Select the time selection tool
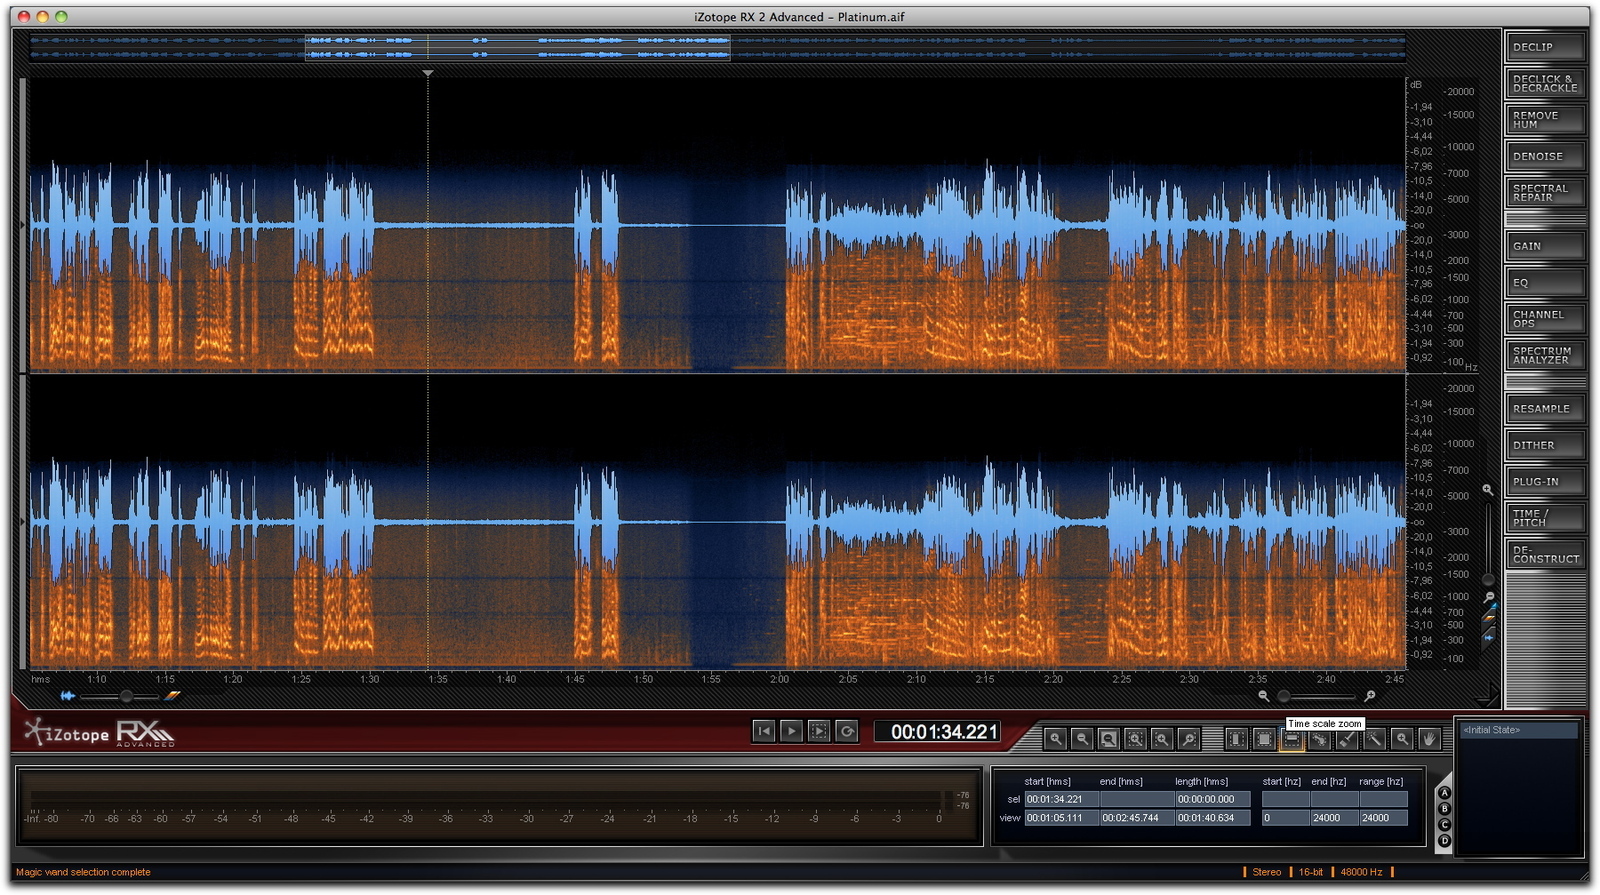This screenshot has height=895, width=1600. (x=1237, y=739)
